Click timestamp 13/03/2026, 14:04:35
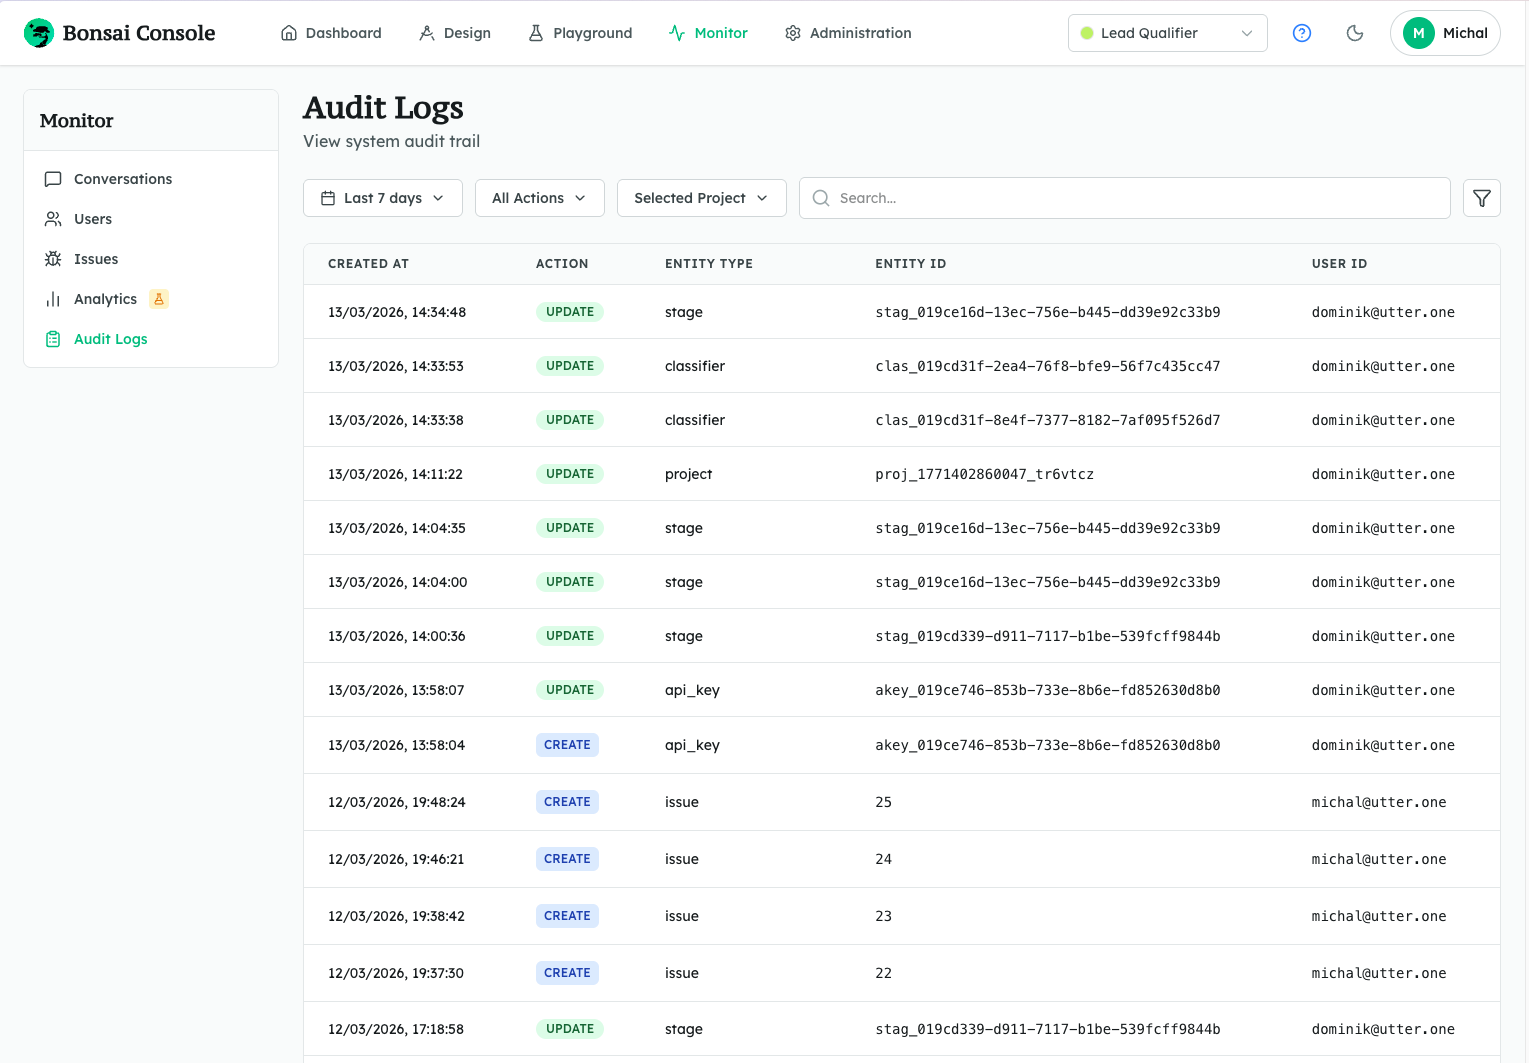The image size is (1529, 1063). point(397,528)
